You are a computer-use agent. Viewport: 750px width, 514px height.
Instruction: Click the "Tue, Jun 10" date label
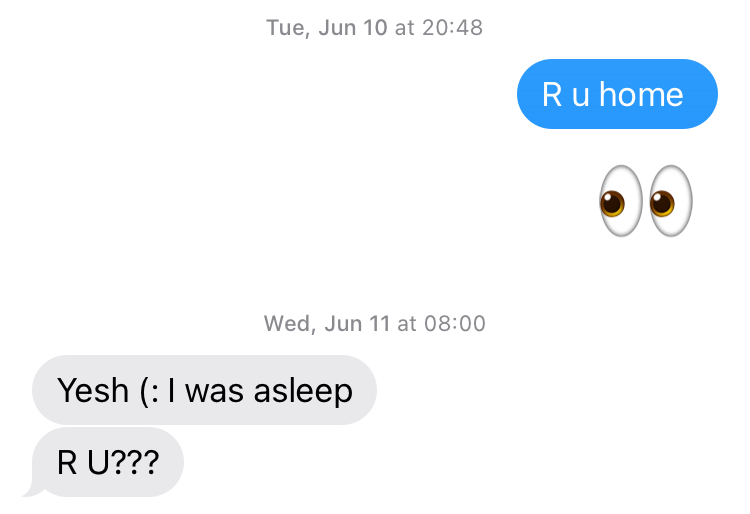pos(326,28)
